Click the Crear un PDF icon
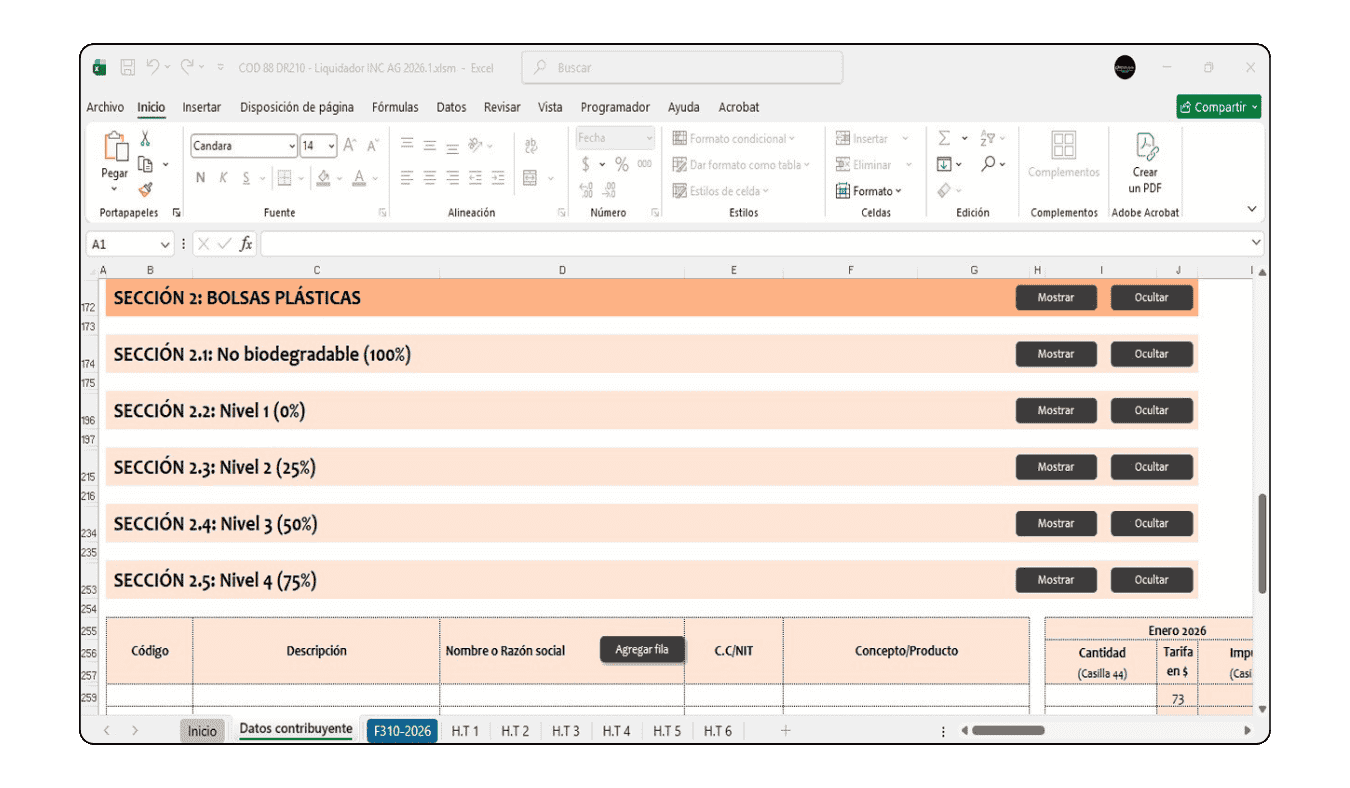This screenshot has width=1350, height=788. [1145, 147]
